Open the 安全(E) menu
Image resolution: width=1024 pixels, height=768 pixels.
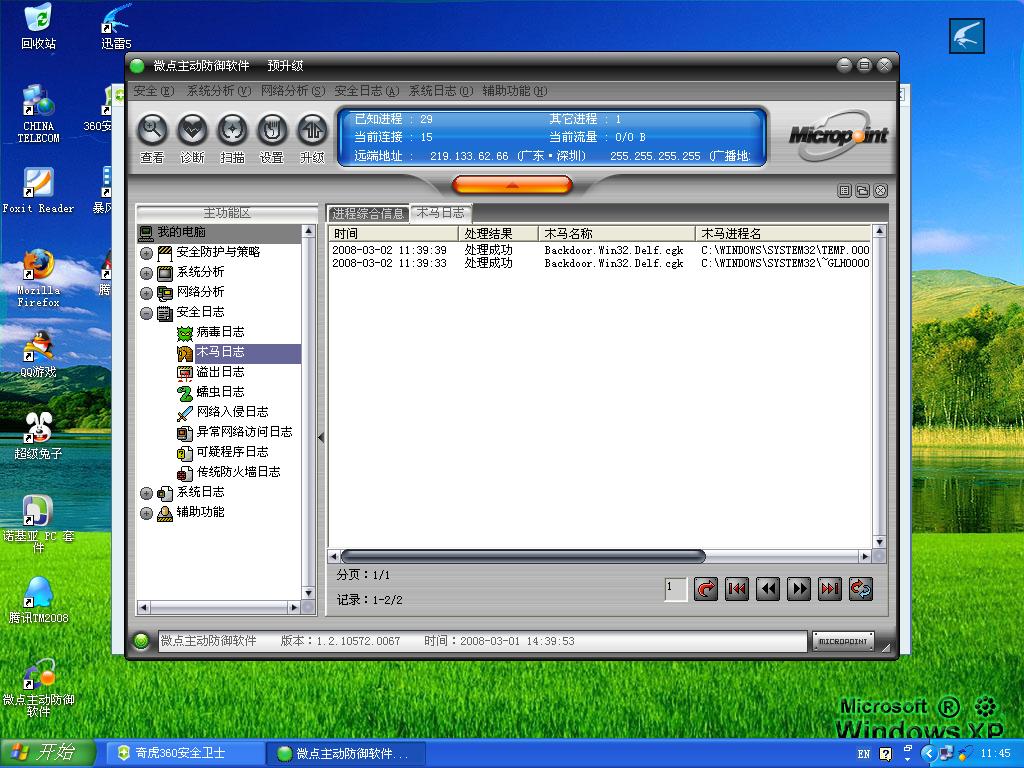153,91
